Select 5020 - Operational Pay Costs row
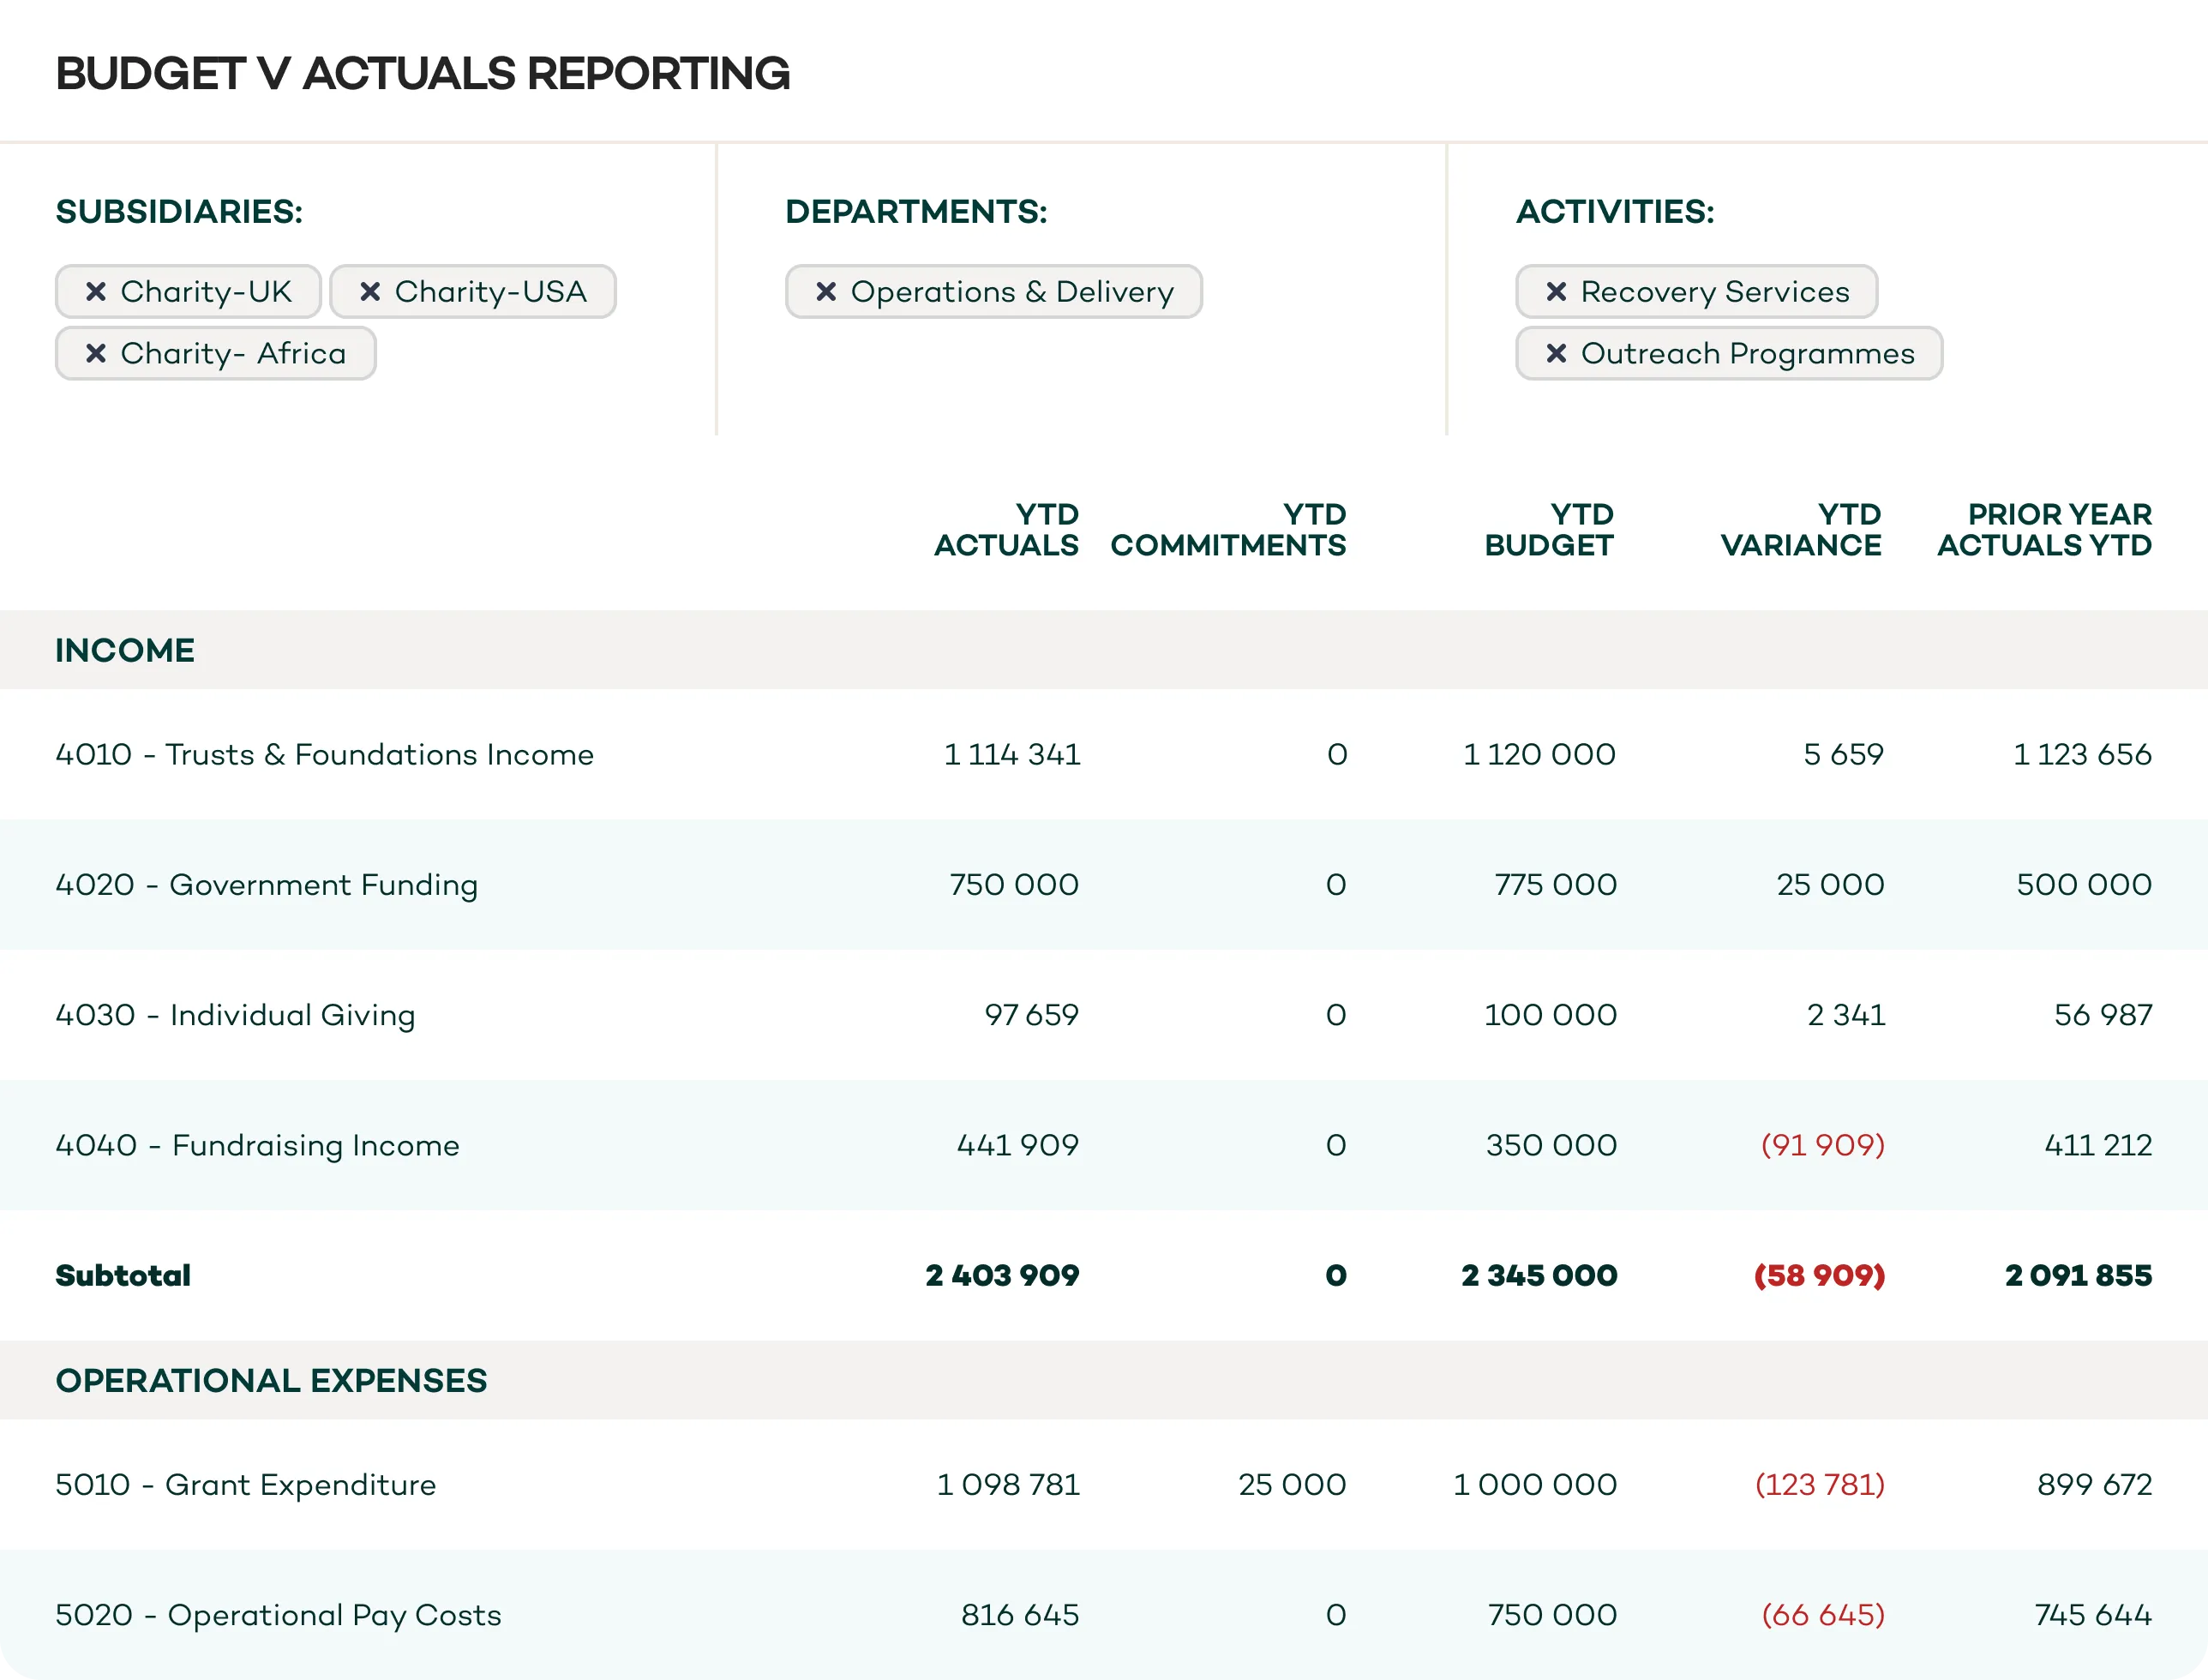Viewport: 2208px width, 1680px height. pos(1104,1615)
